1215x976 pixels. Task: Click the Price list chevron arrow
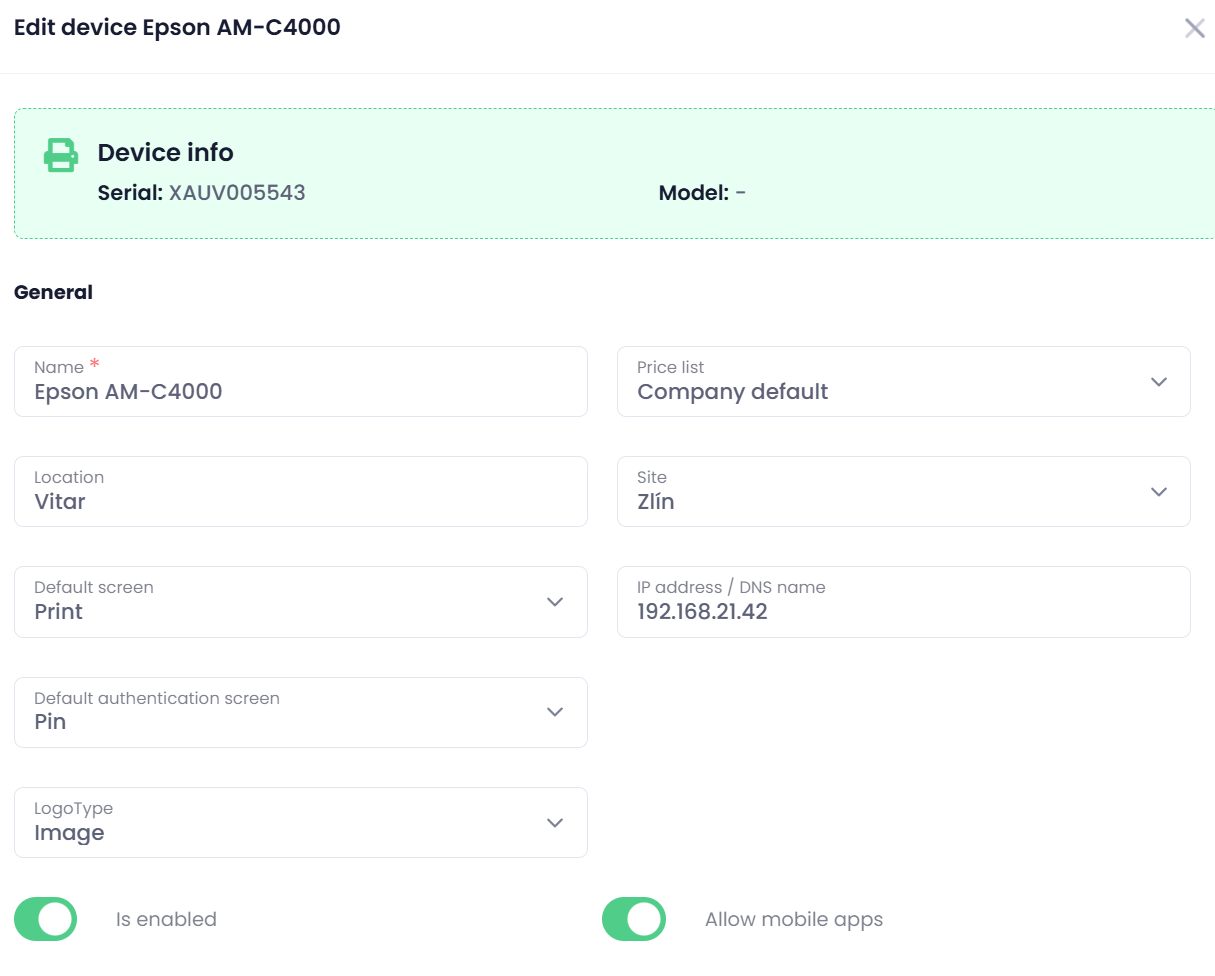(1158, 382)
